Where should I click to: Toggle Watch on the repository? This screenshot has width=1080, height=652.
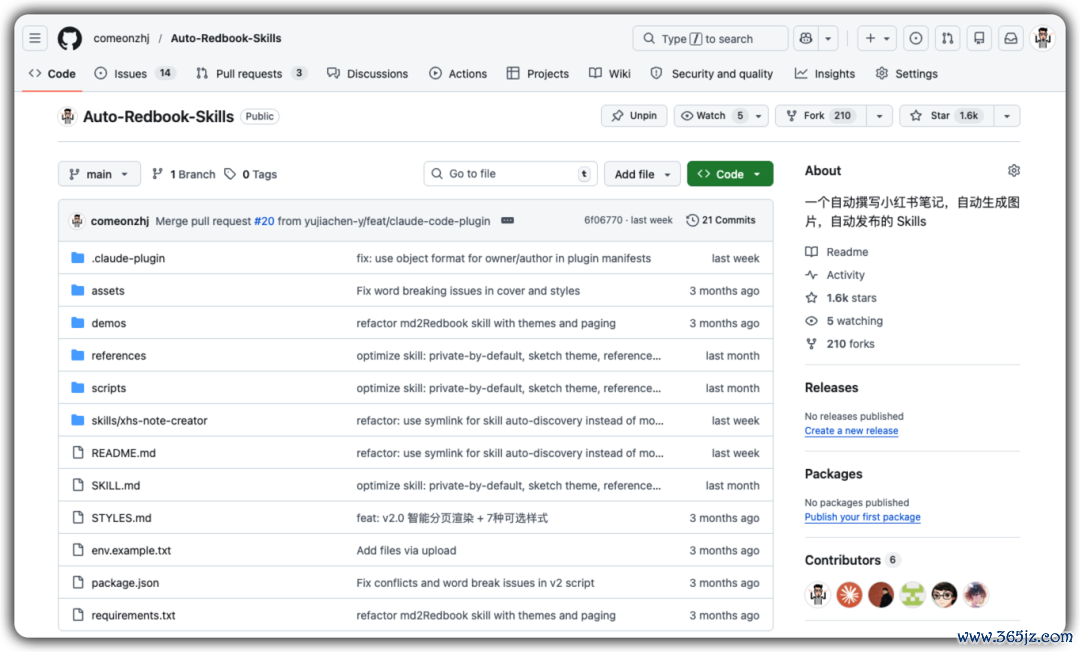pyautogui.click(x=712, y=116)
